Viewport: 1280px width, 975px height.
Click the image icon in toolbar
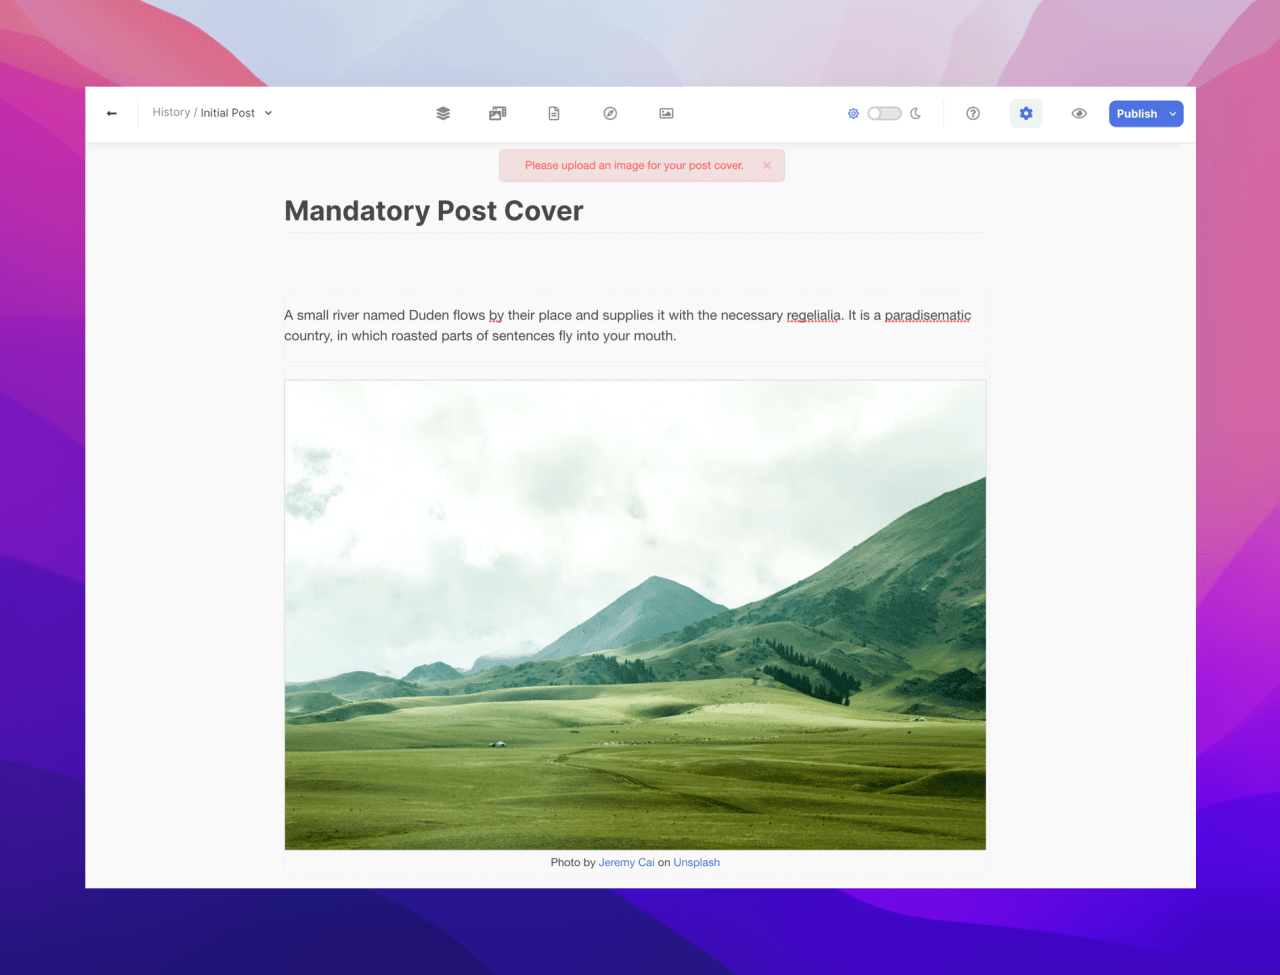point(666,114)
